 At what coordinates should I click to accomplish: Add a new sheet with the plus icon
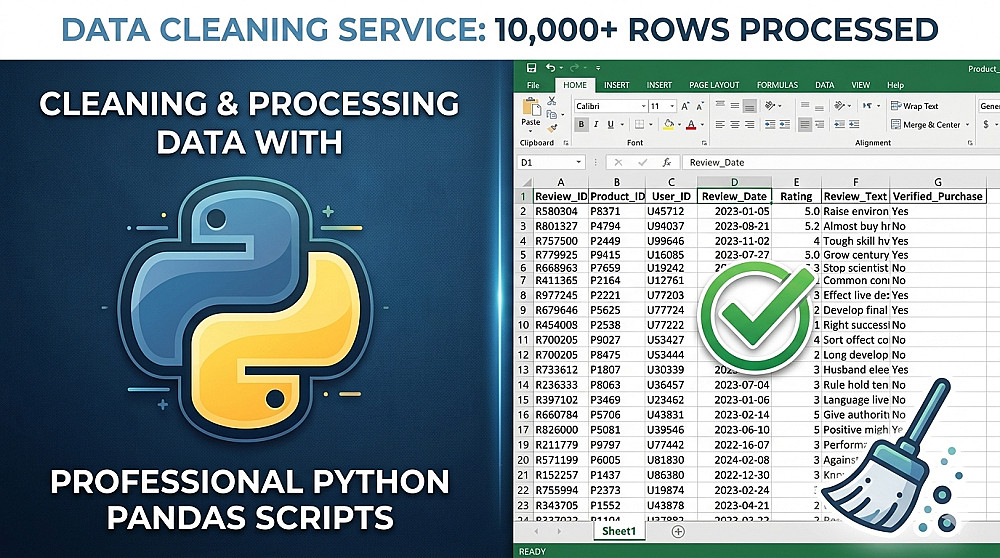tap(678, 531)
